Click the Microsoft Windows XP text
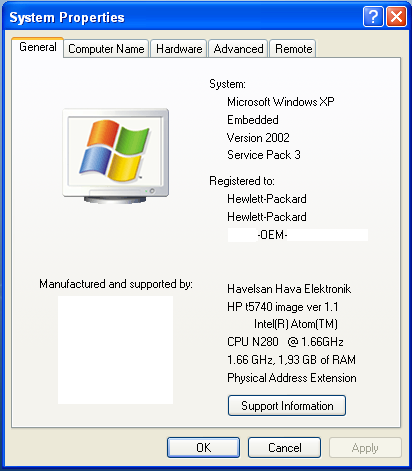Screen dimensions: 412x471 click(x=281, y=102)
